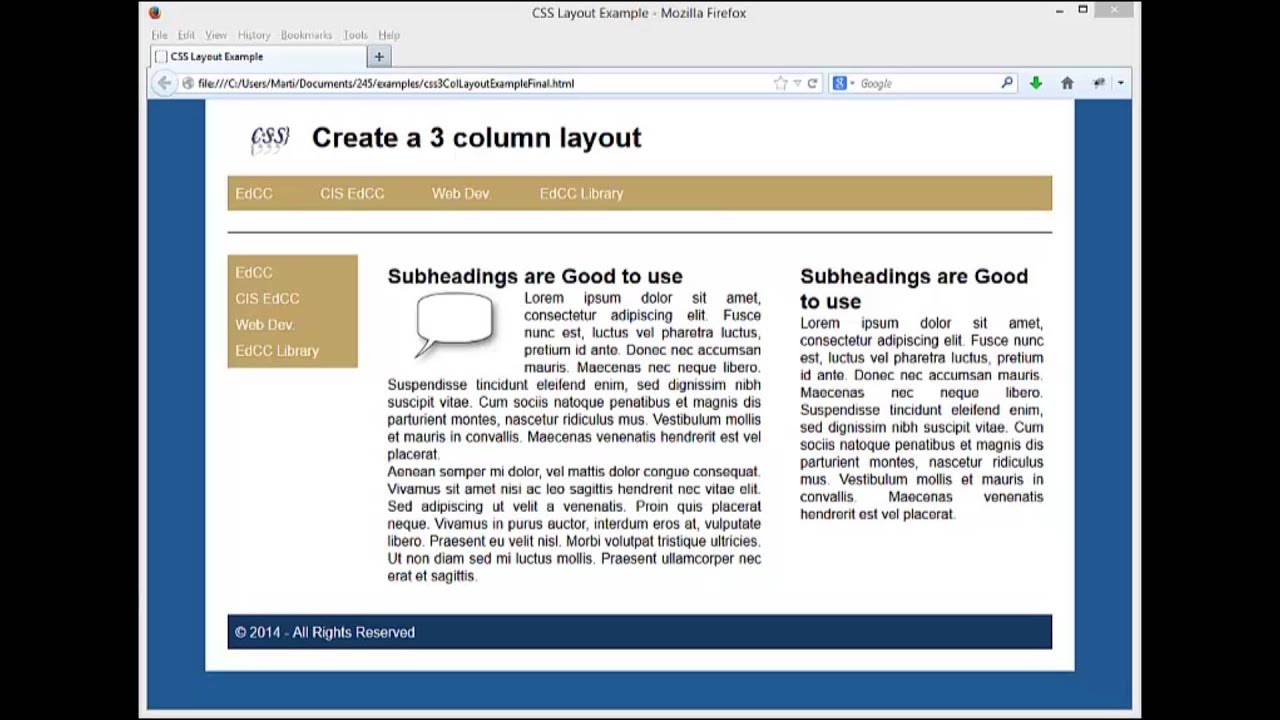Click the speech bubble image
Image resolution: width=1280 pixels, height=720 pixels.
[455, 324]
